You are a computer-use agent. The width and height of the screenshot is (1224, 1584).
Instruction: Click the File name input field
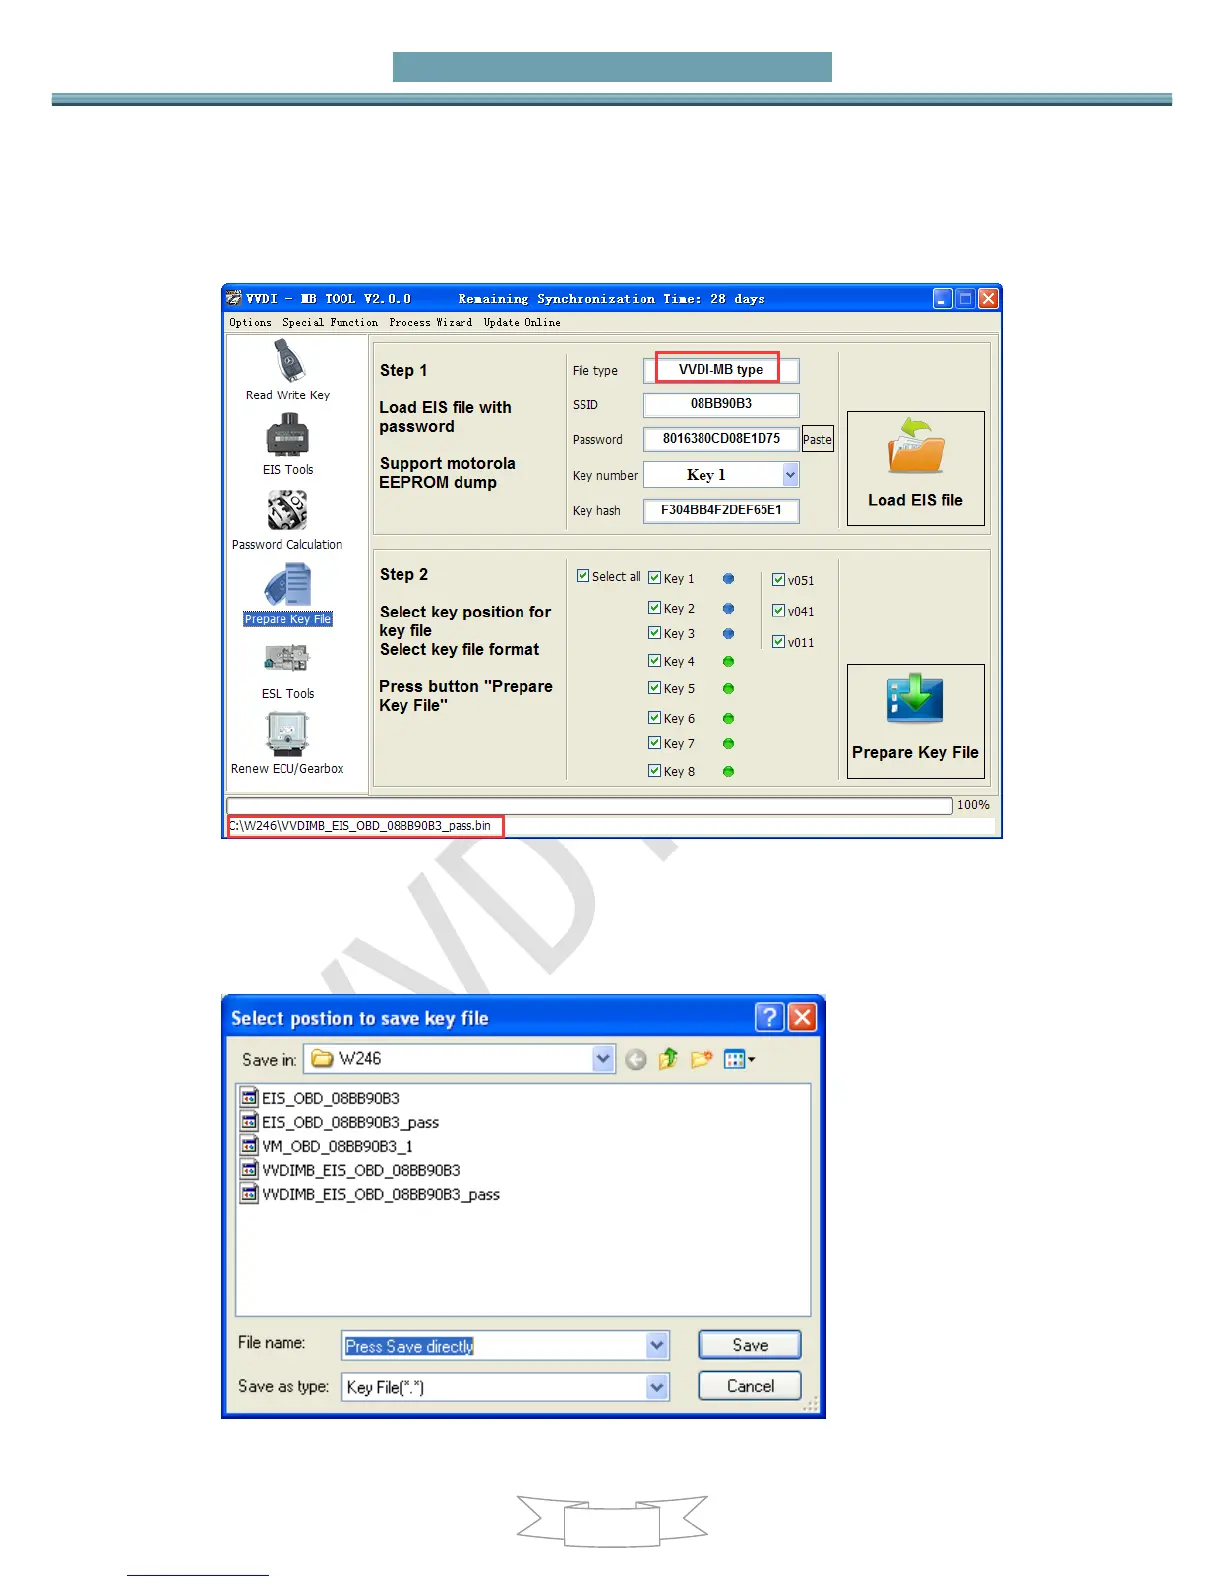pyautogui.click(x=495, y=1346)
